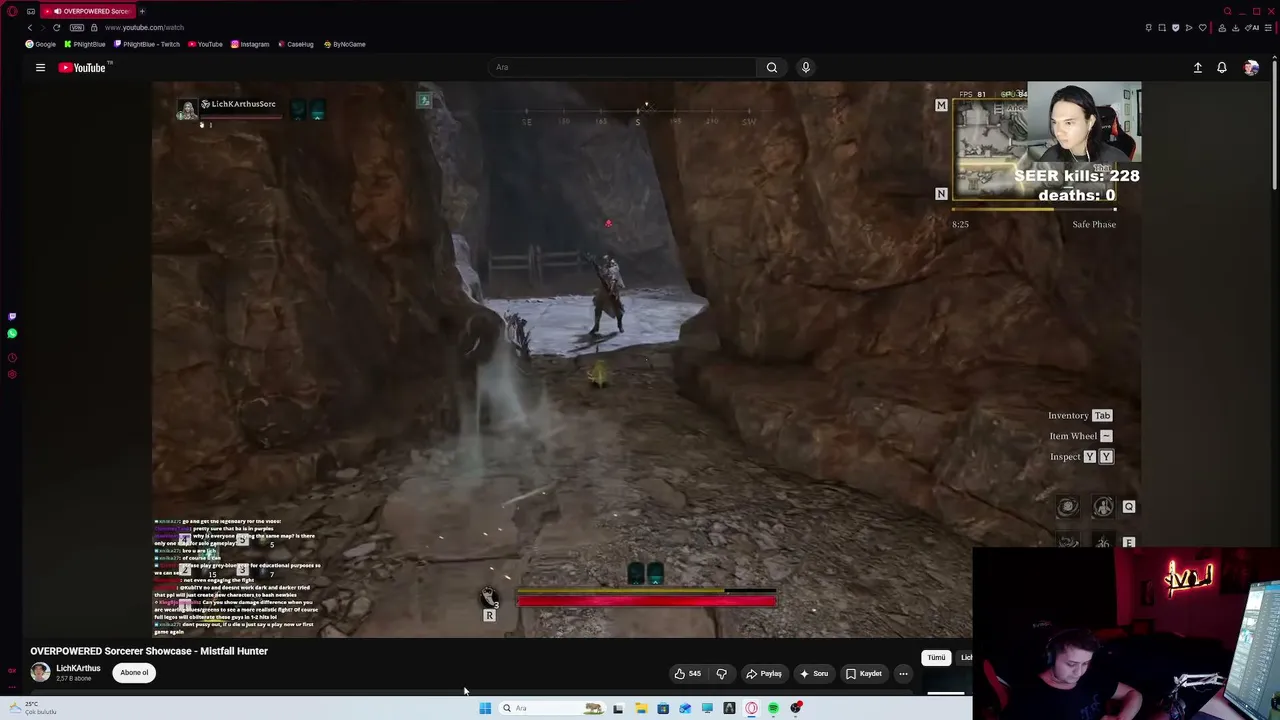The image size is (1280, 720).
Task: Open the Opera ad blocker shield
Action: 1175,27
